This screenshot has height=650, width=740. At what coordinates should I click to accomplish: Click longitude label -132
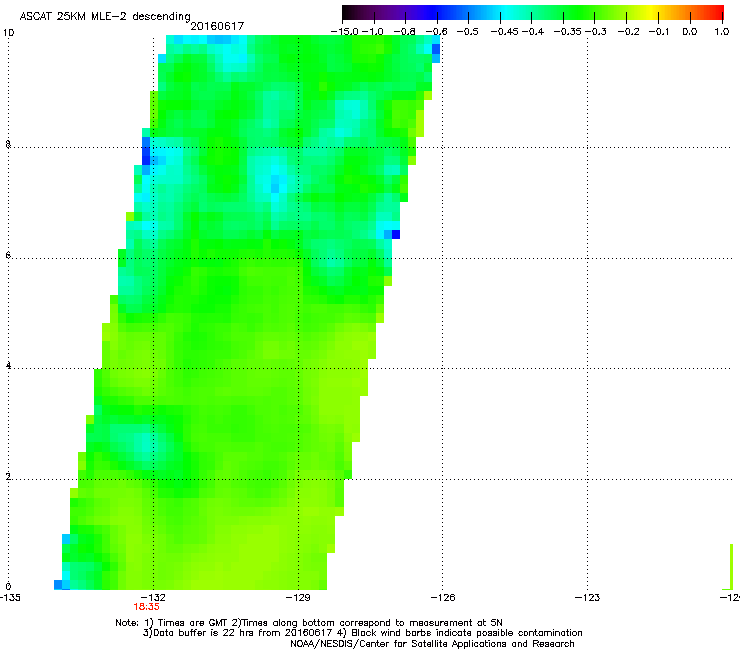click(x=153, y=598)
